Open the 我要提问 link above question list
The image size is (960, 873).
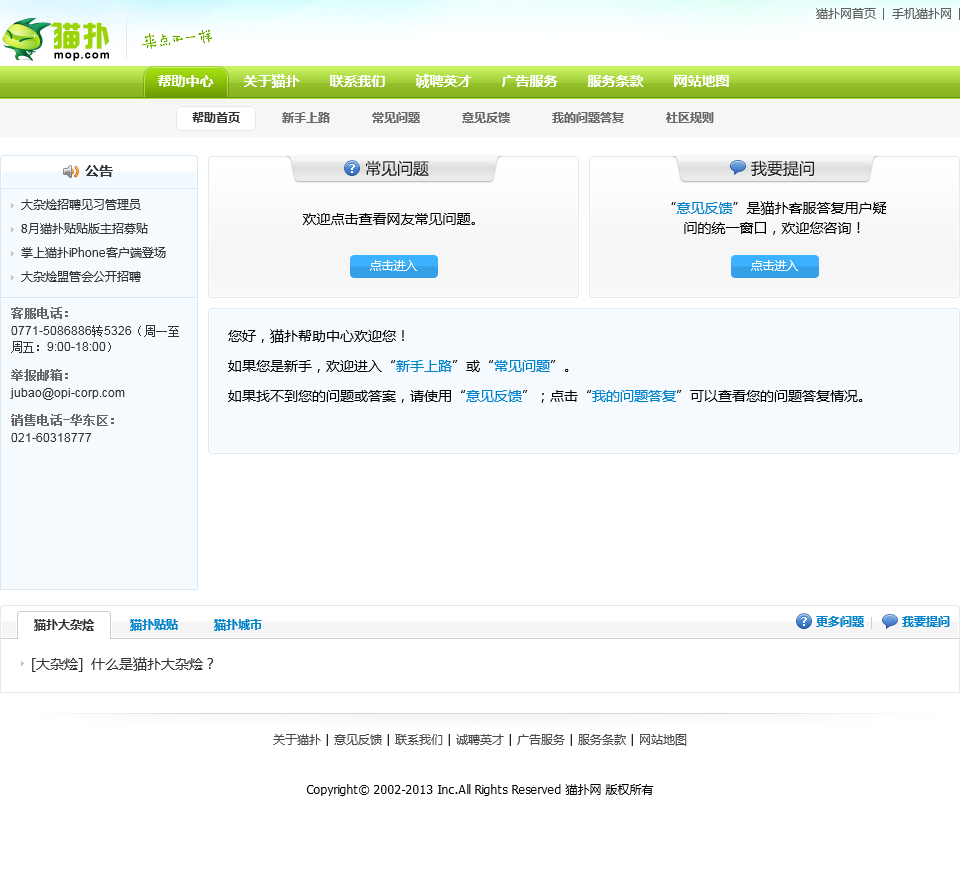point(925,622)
